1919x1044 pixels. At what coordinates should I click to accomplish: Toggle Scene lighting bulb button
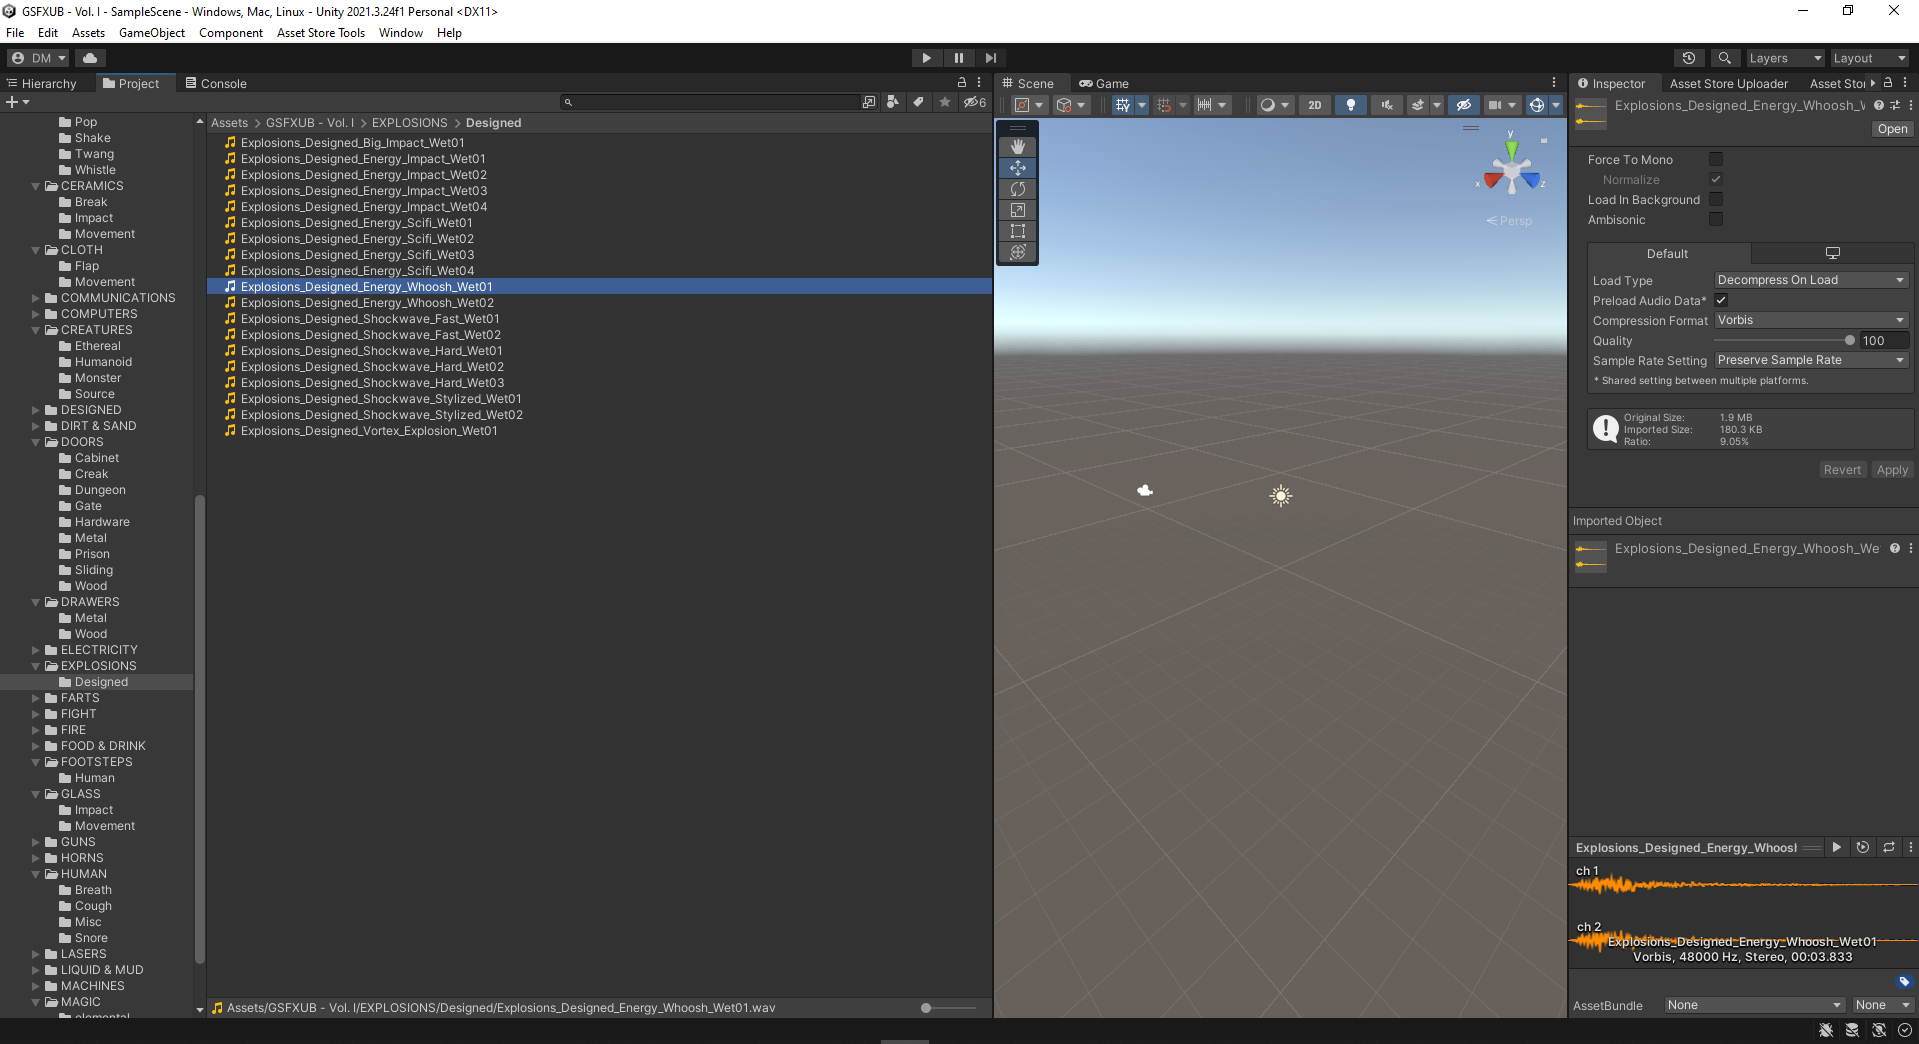[1351, 105]
